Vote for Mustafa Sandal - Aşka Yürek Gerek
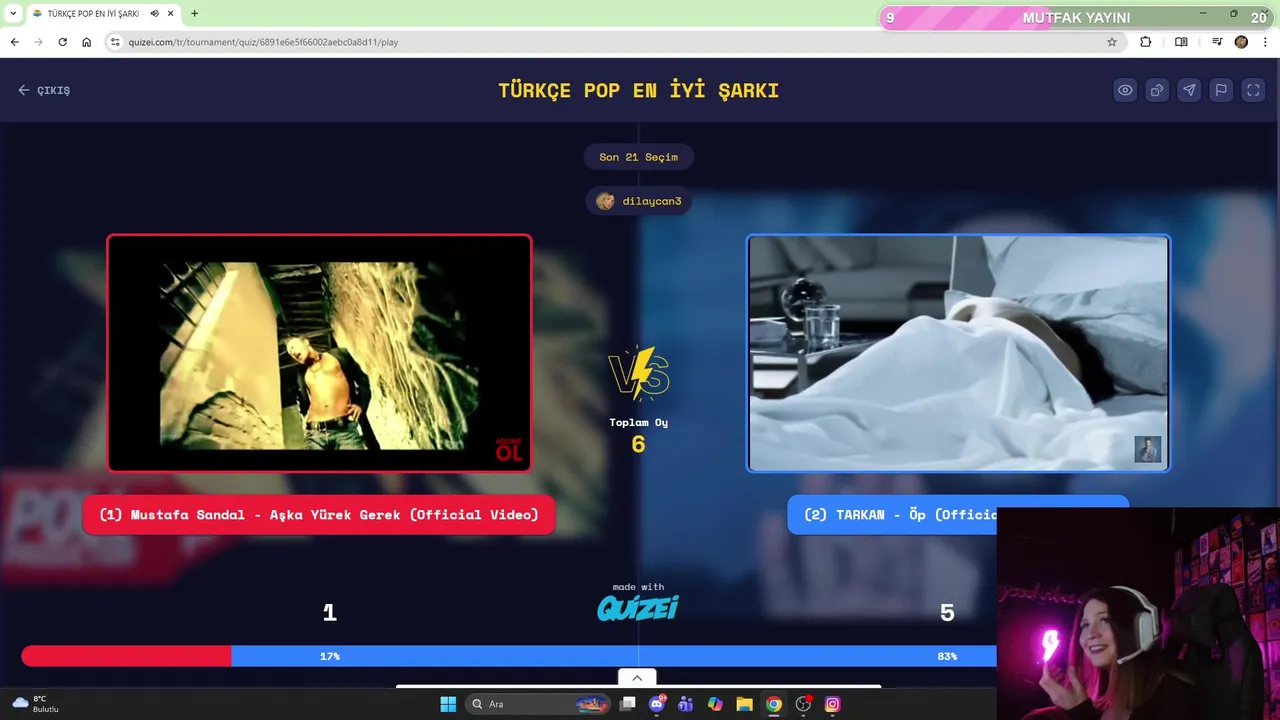Image resolution: width=1280 pixels, height=720 pixels. [319, 515]
